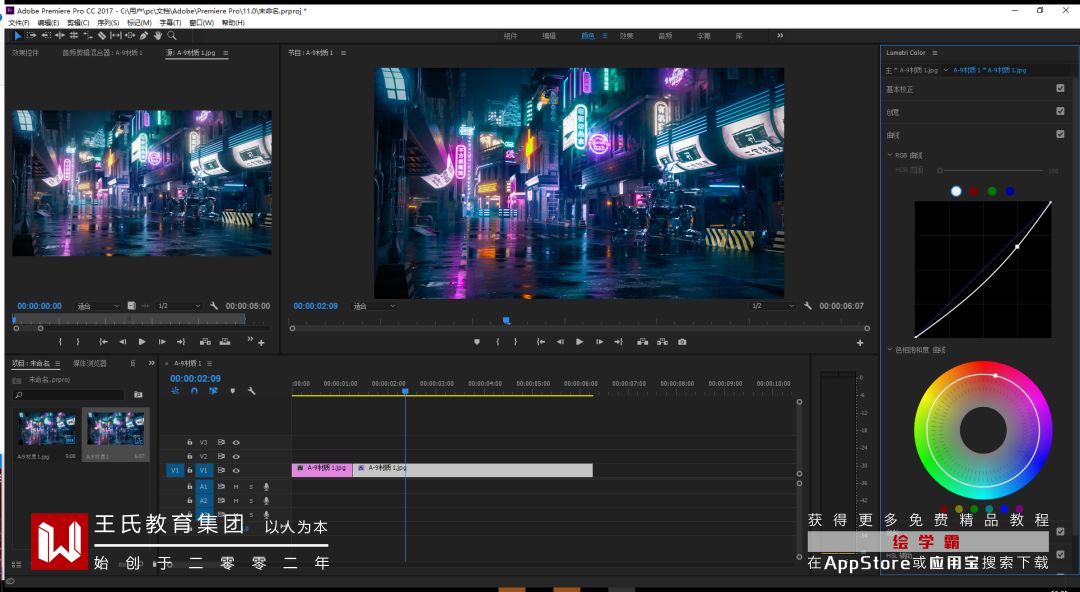The width and height of the screenshot is (1080, 592).
Task: Open the 序列(S) menu
Action: pos(108,22)
